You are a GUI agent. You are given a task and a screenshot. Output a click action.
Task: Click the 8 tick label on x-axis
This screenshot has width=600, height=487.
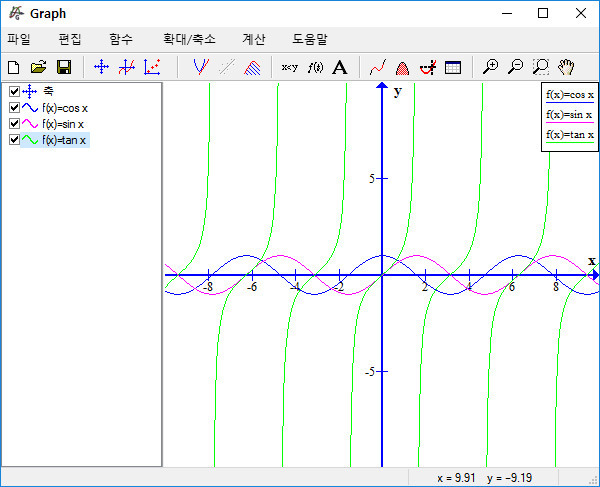pyautogui.click(x=556, y=287)
